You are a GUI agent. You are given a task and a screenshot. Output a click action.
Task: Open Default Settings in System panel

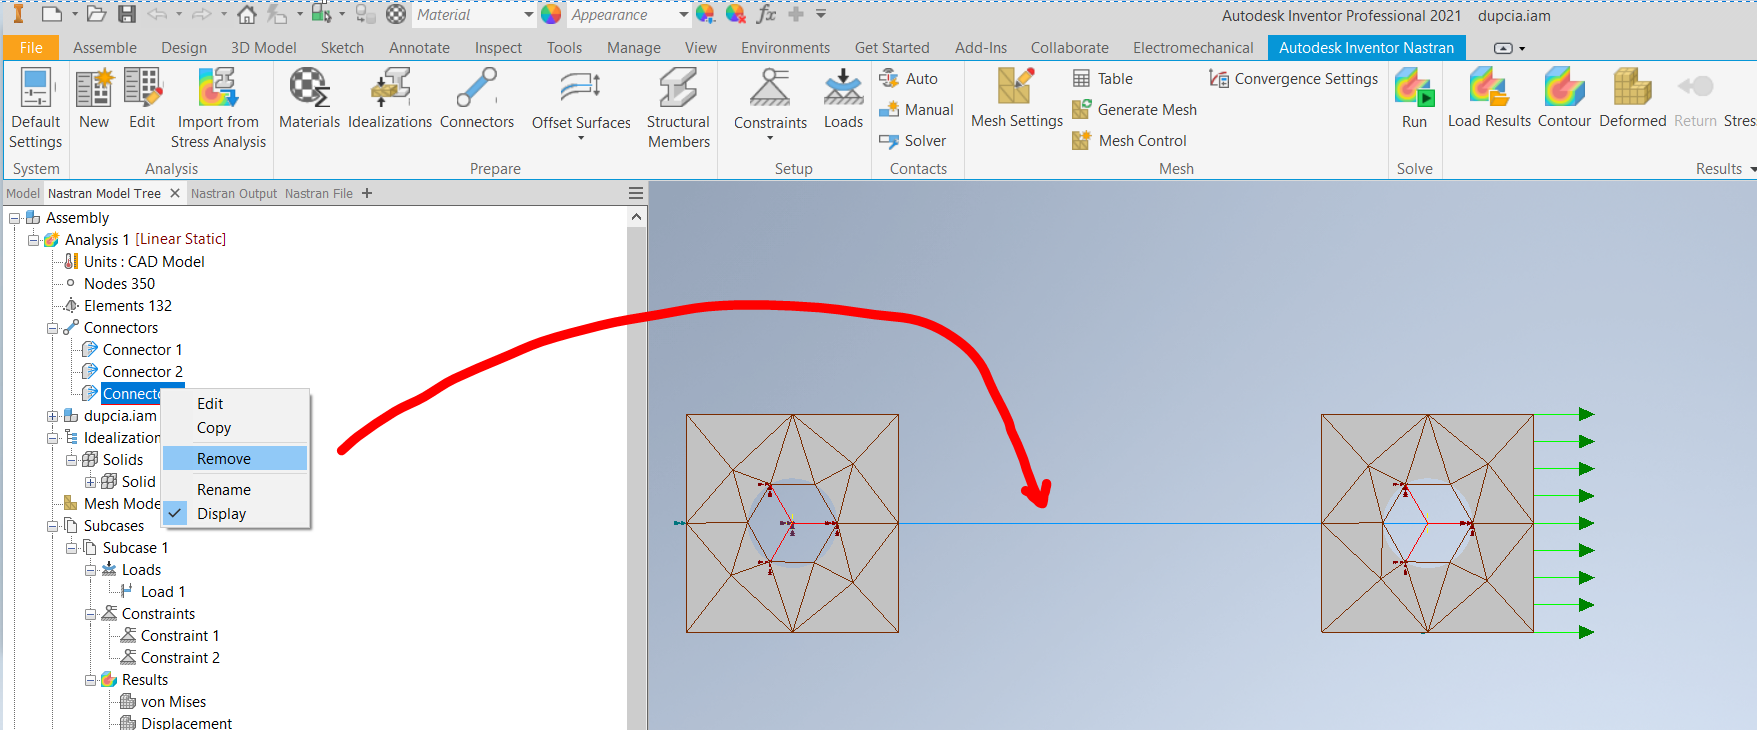(36, 108)
